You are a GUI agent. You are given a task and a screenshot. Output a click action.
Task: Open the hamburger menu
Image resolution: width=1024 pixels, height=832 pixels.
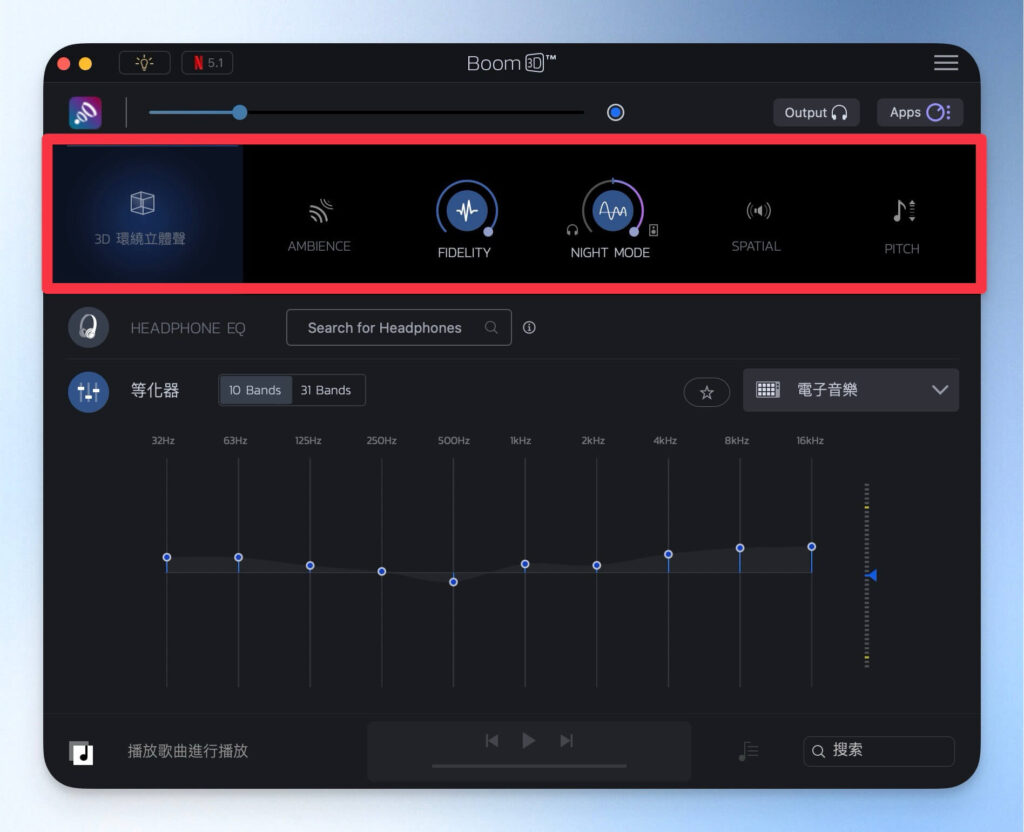[x=945, y=63]
